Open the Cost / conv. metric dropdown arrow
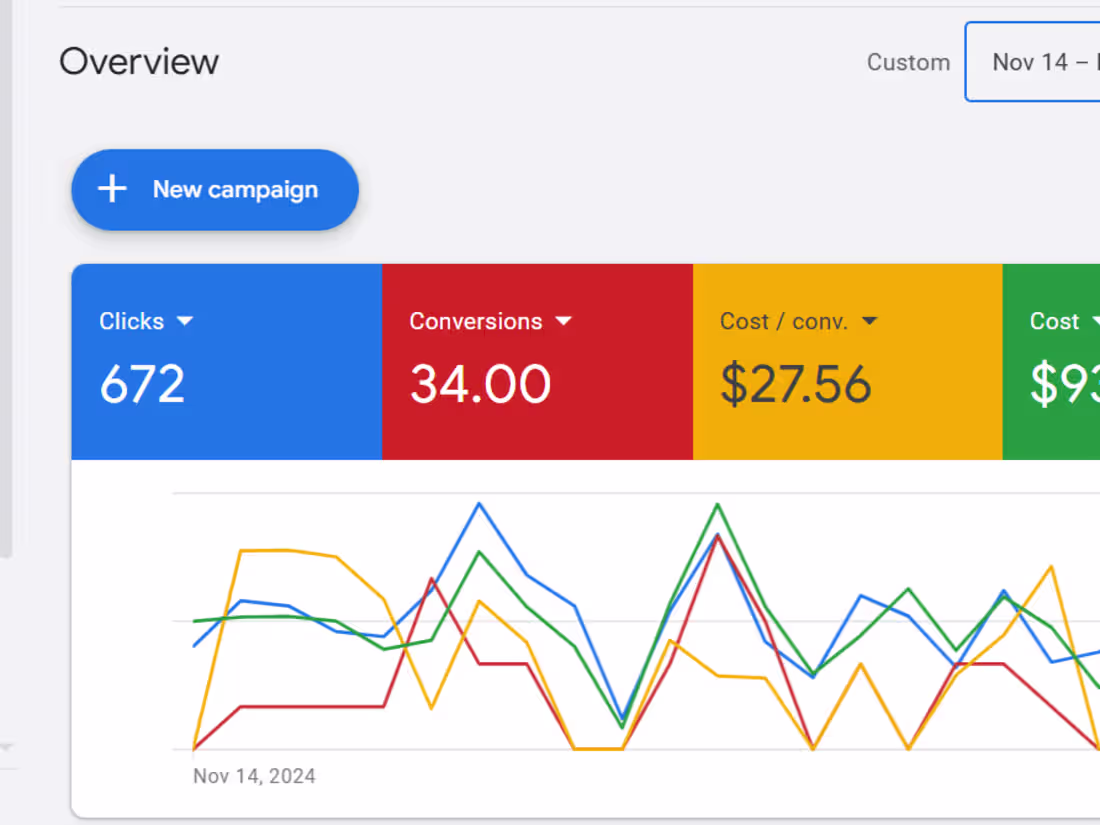The image size is (1100, 825). tap(869, 321)
